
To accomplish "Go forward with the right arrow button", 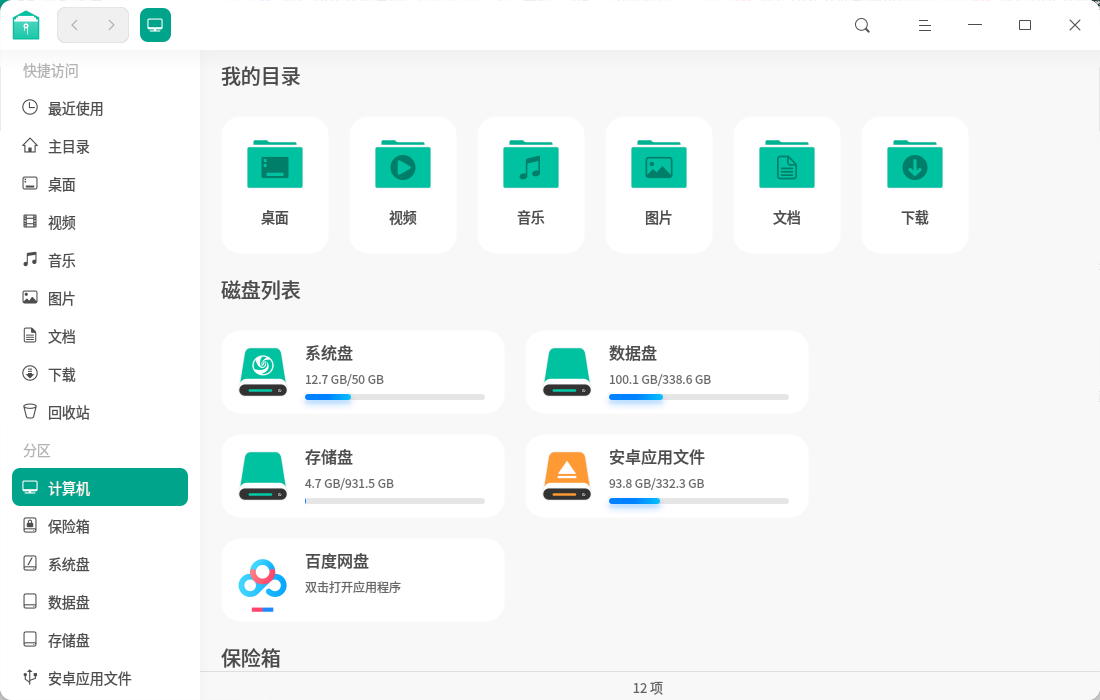I will coord(111,25).
